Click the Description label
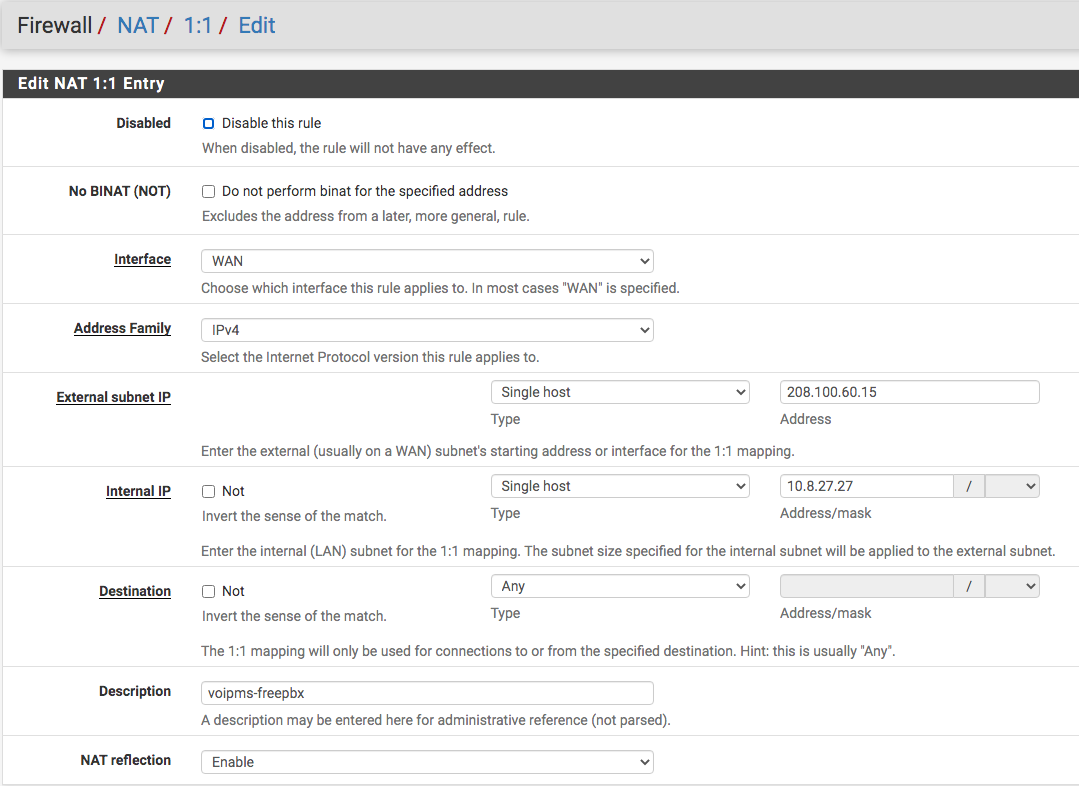Screen dimensions: 1079x786 pos(135,691)
